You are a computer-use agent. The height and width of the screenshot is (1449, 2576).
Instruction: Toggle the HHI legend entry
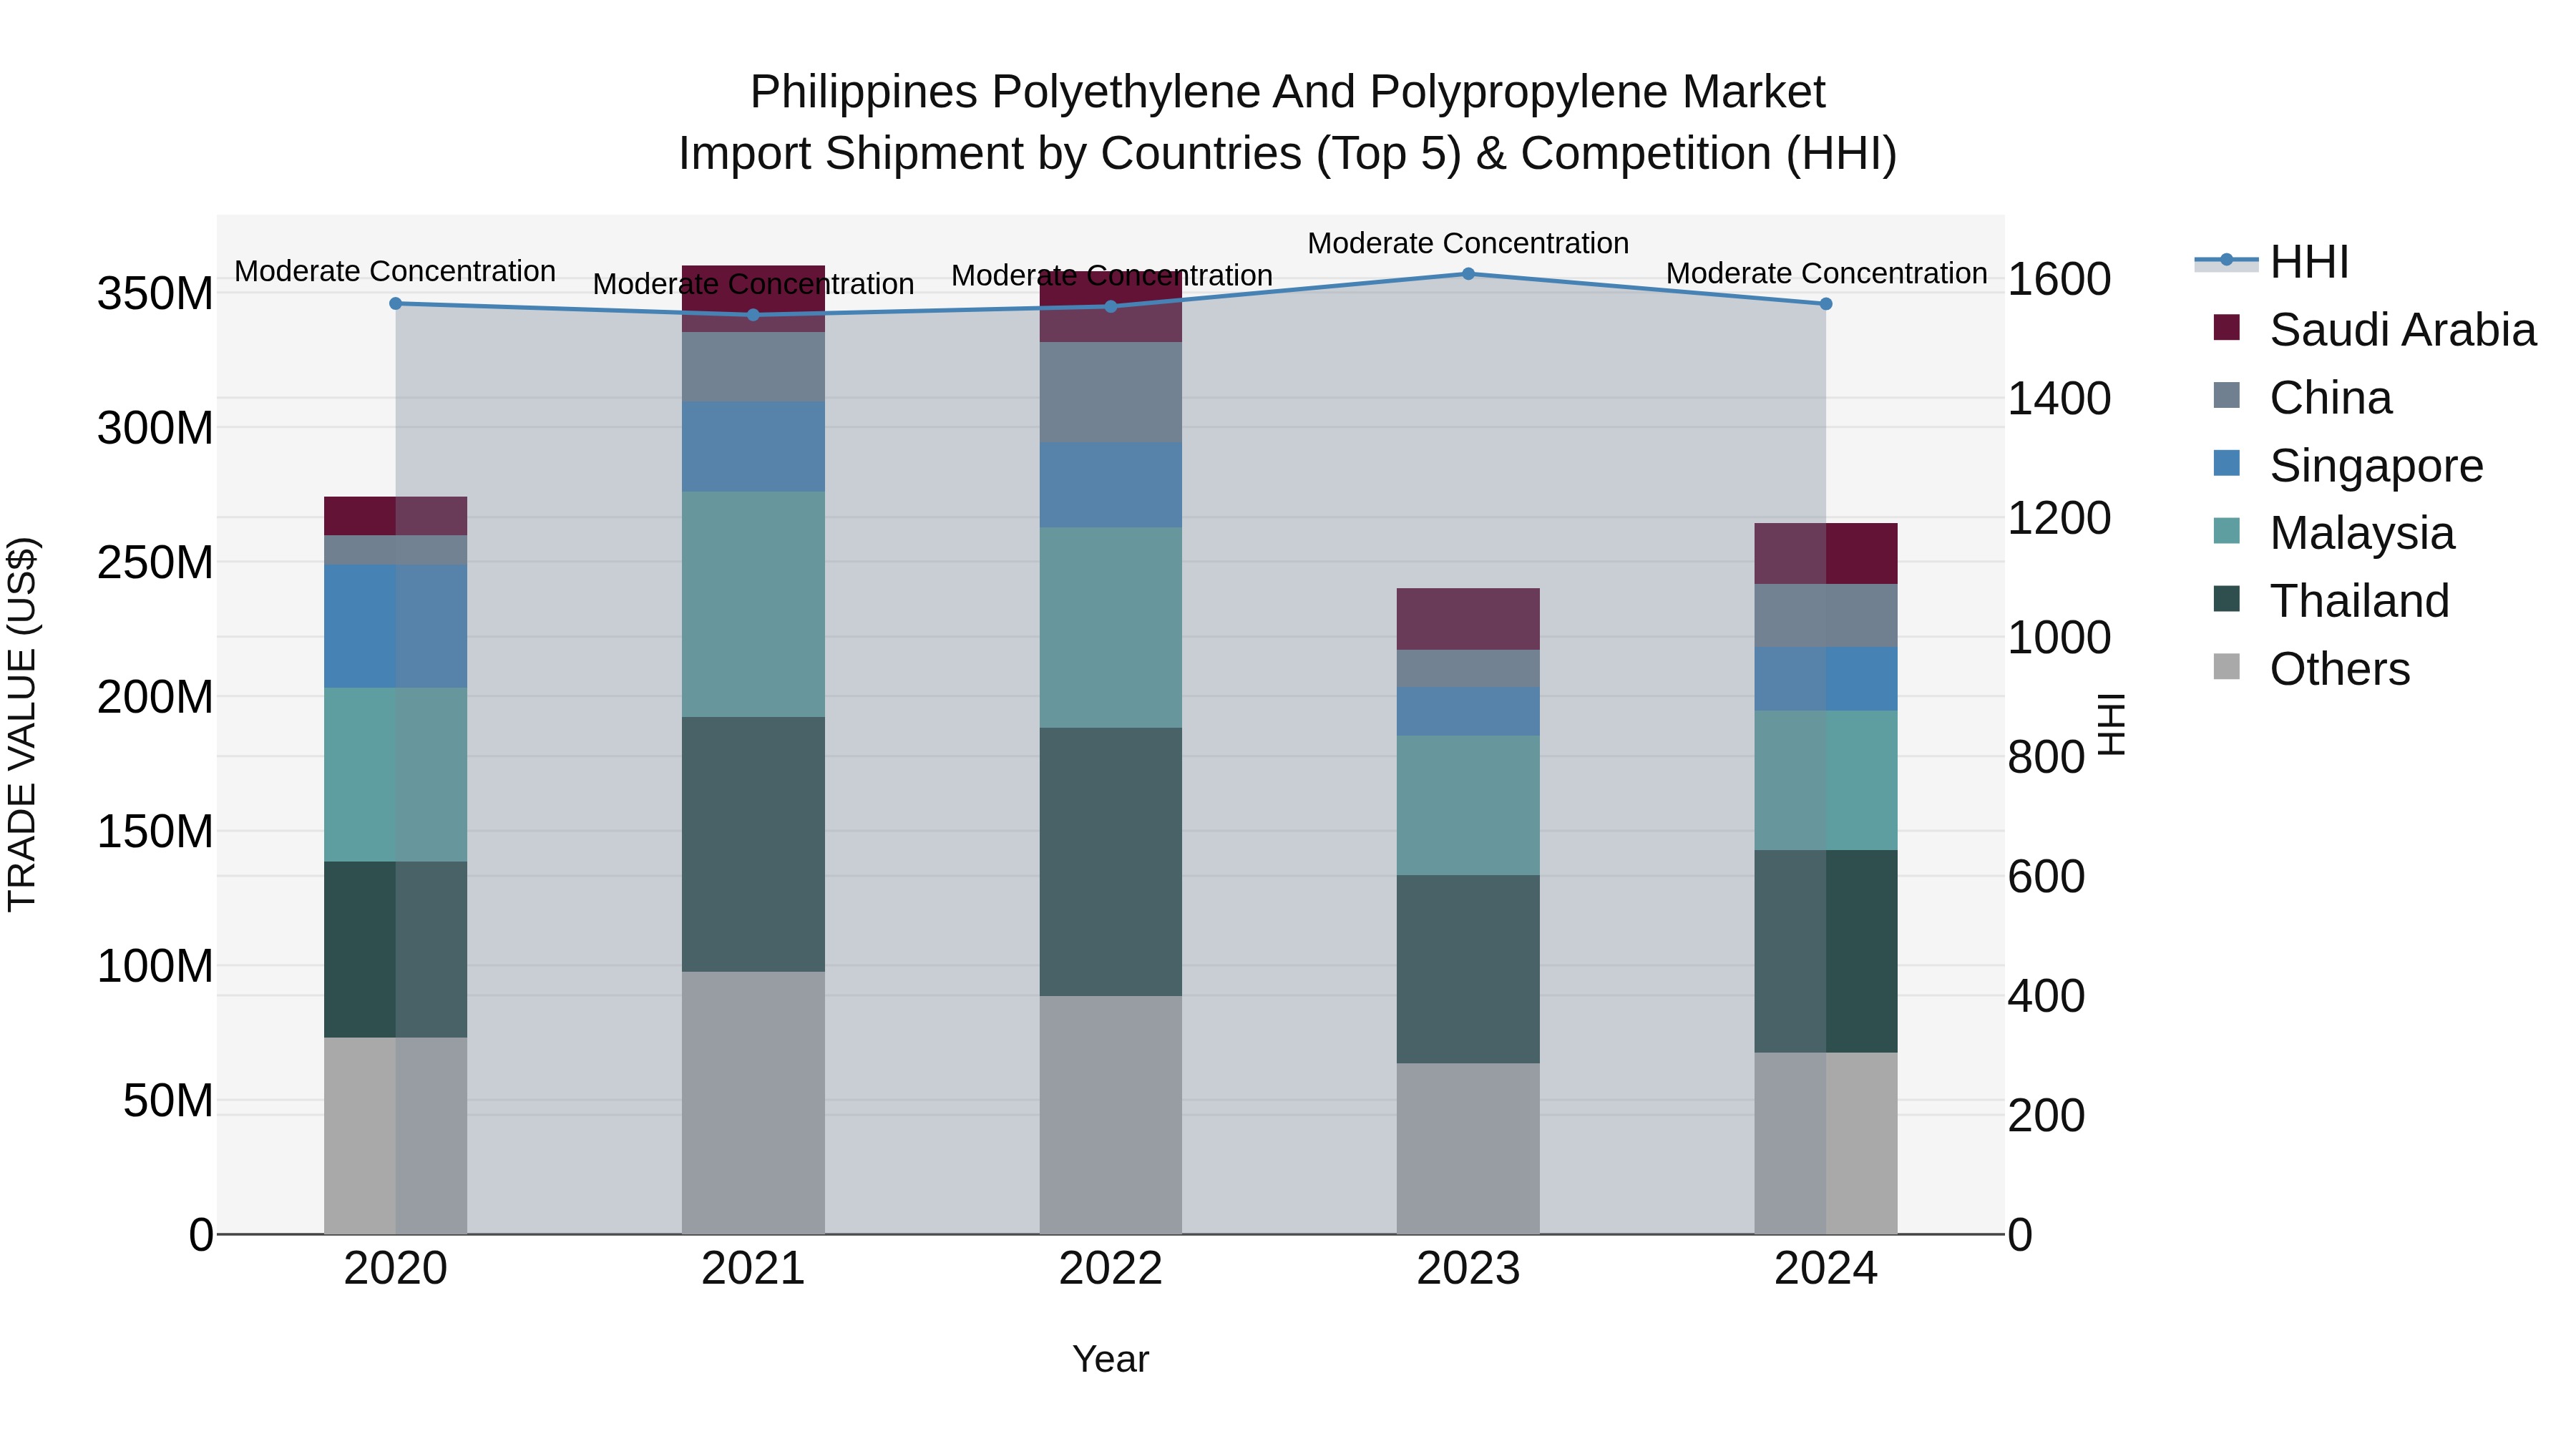click(2272, 262)
